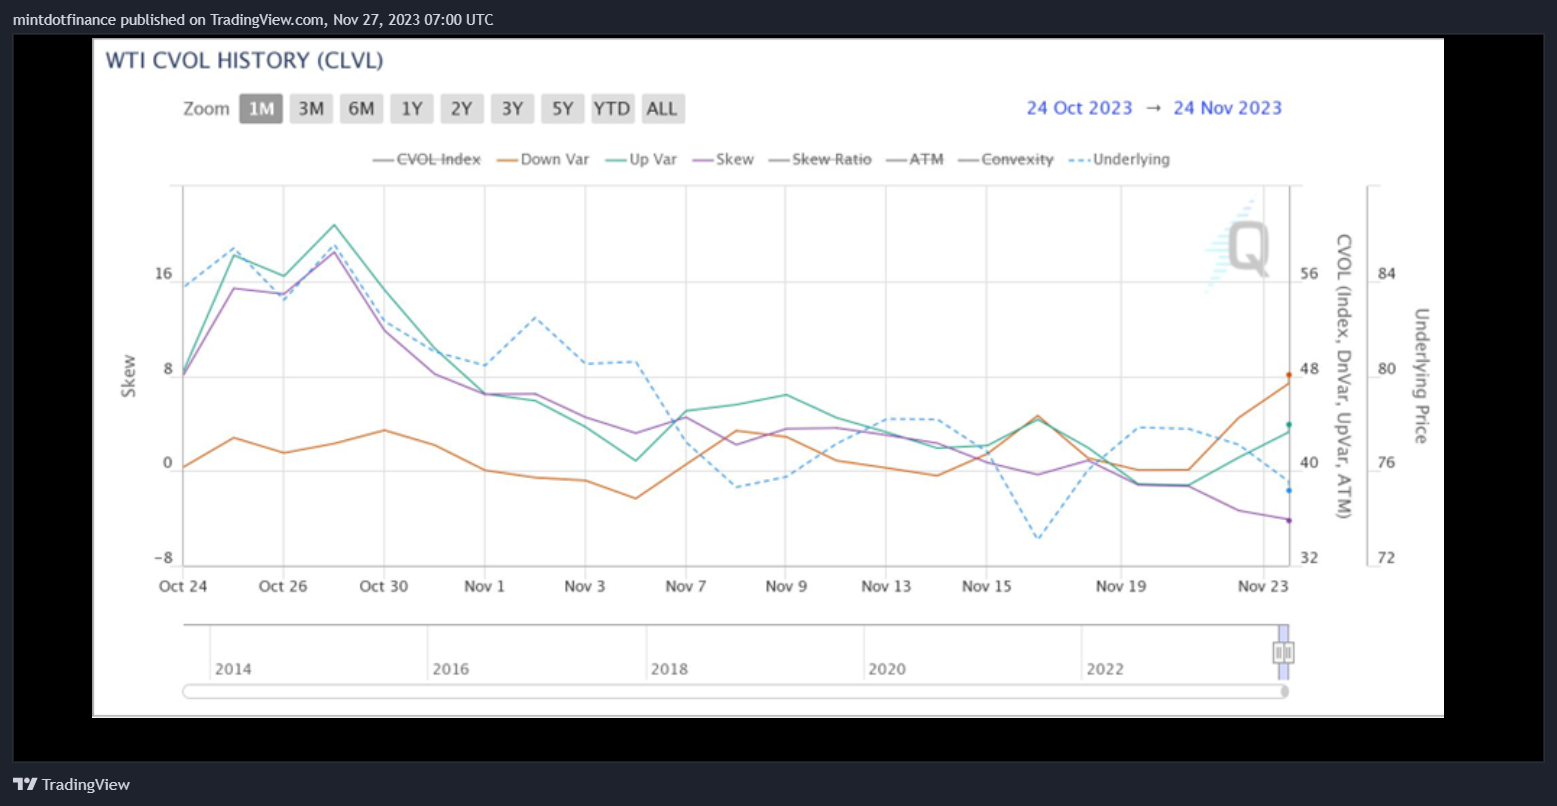Image resolution: width=1557 pixels, height=806 pixels.
Task: Click the 2016 navigator timeline label
Action: (451, 669)
